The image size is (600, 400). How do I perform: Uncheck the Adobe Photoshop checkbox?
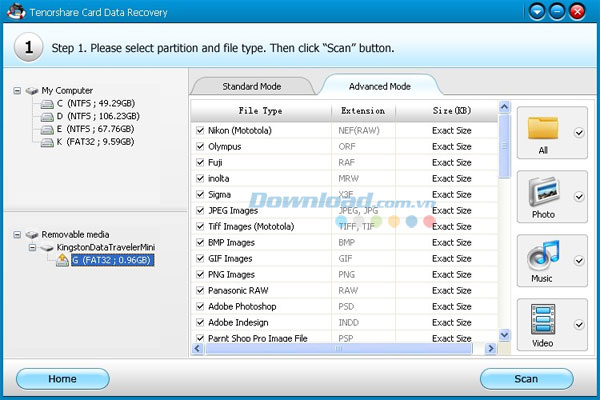(200, 306)
